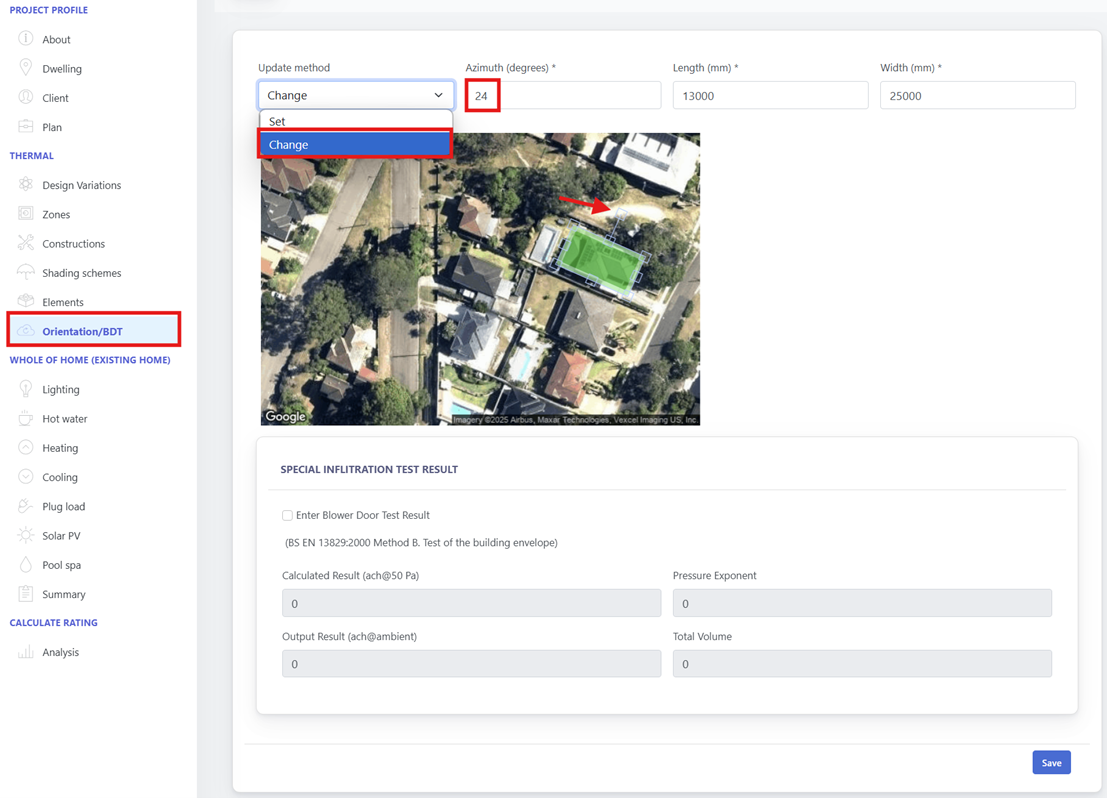
Task: Open Design Variations page
Action: click(x=82, y=185)
